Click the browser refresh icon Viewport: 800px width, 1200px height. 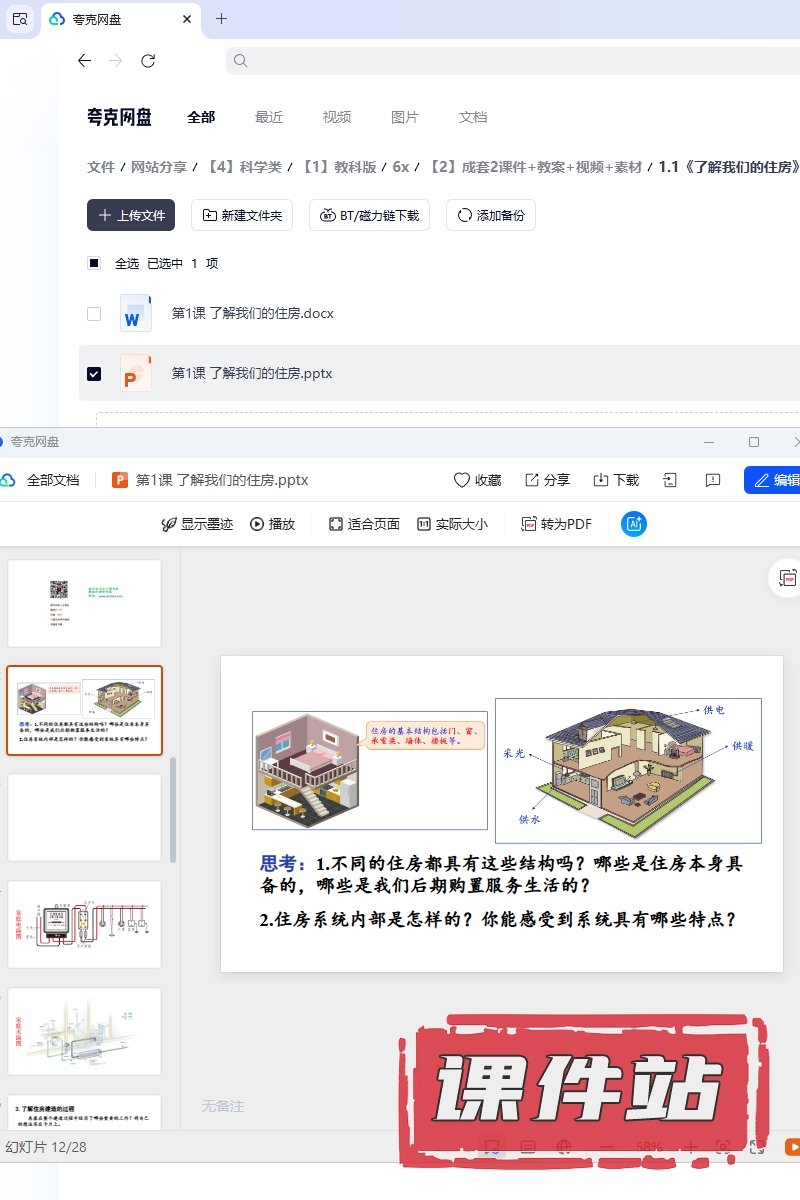click(x=148, y=61)
